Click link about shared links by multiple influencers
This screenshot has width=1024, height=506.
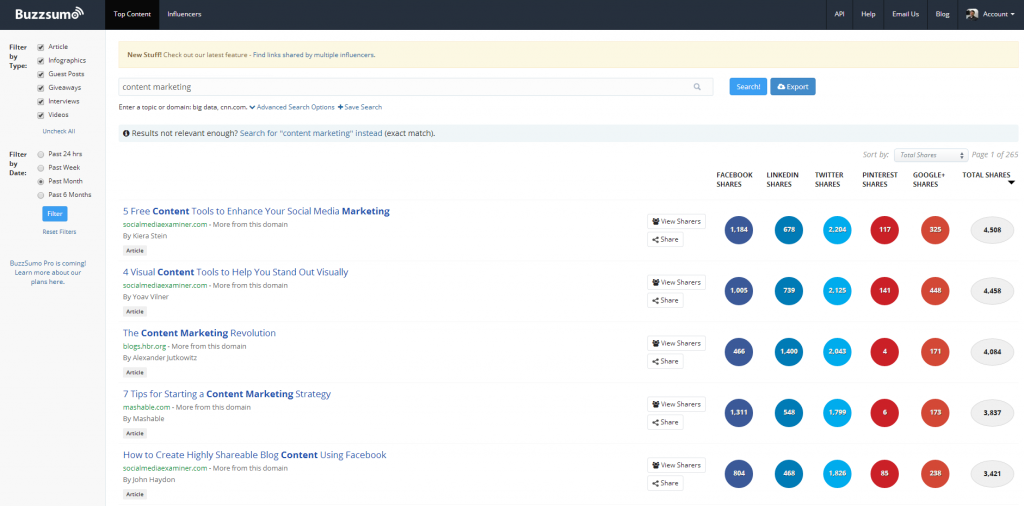(x=313, y=55)
